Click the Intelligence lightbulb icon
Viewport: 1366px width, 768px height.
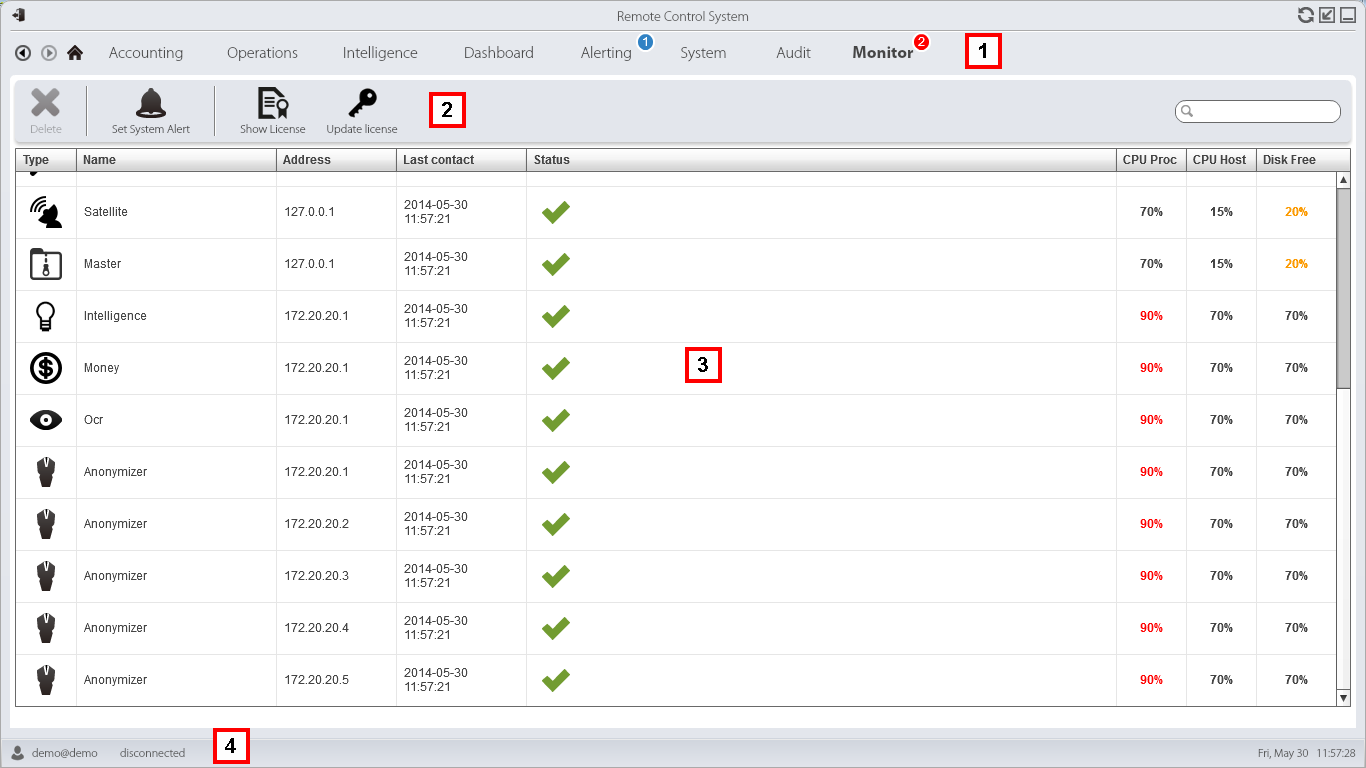46,316
